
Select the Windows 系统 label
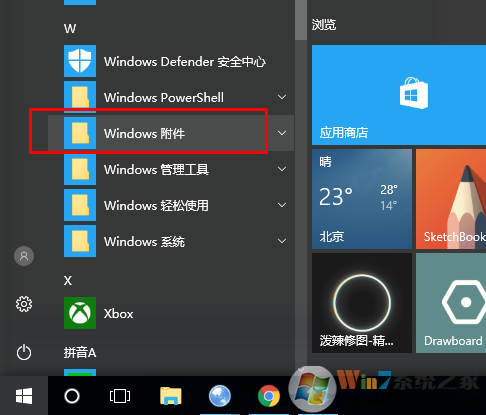(144, 242)
